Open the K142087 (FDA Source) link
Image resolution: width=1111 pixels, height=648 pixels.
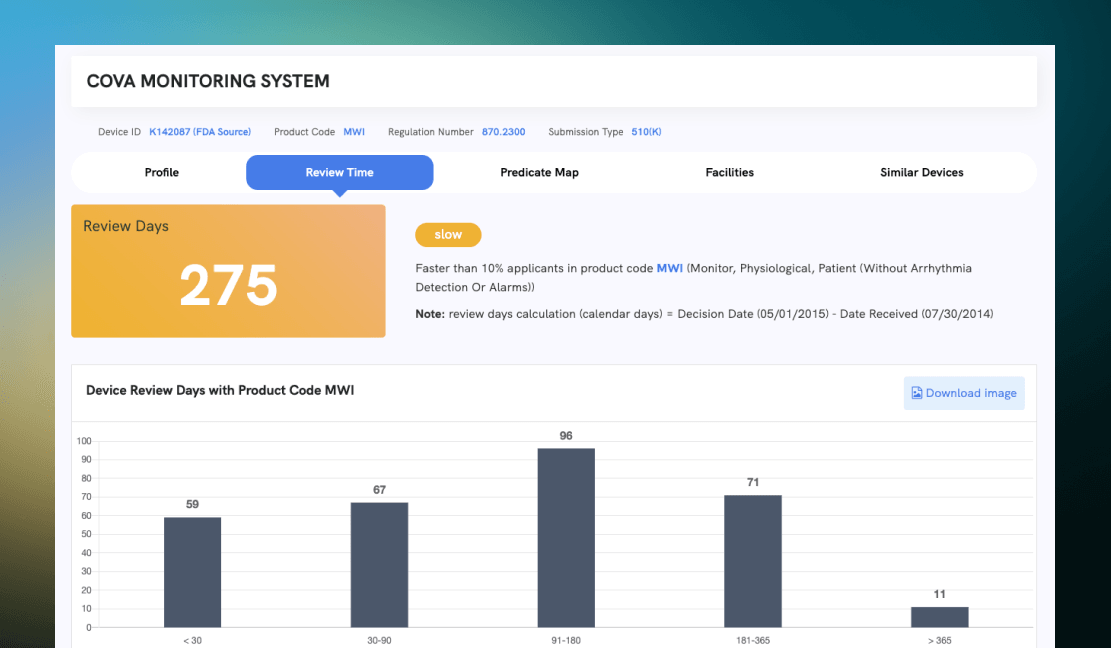click(200, 132)
